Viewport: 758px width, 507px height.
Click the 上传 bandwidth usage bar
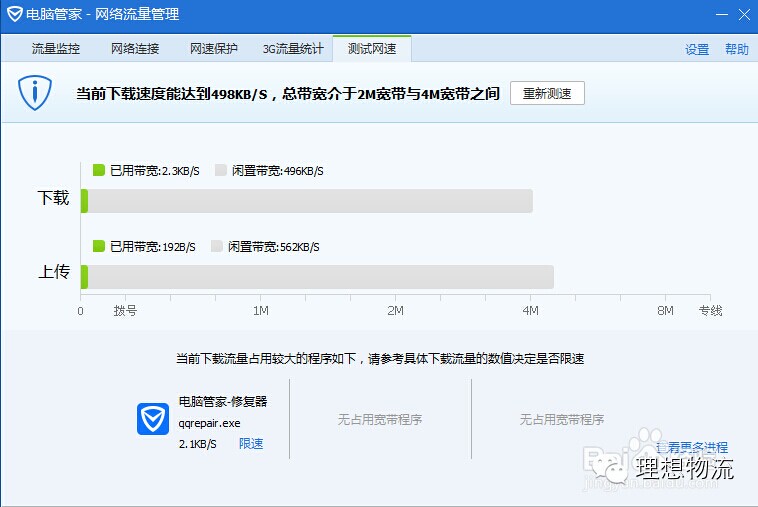317,277
